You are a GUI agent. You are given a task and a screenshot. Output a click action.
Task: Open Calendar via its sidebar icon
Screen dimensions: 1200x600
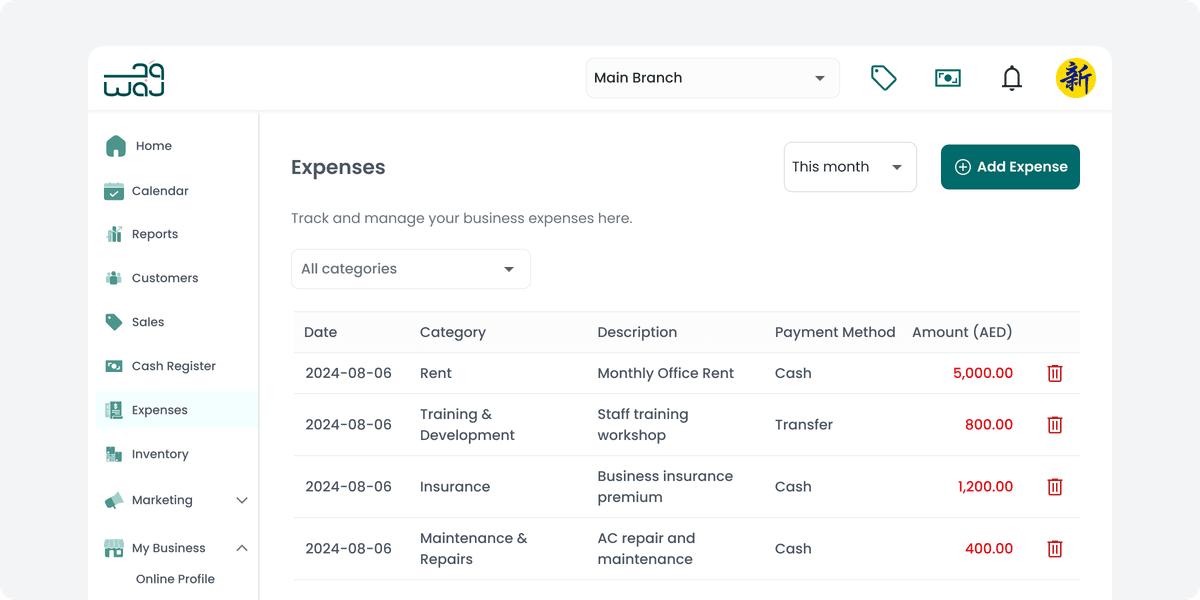click(113, 190)
